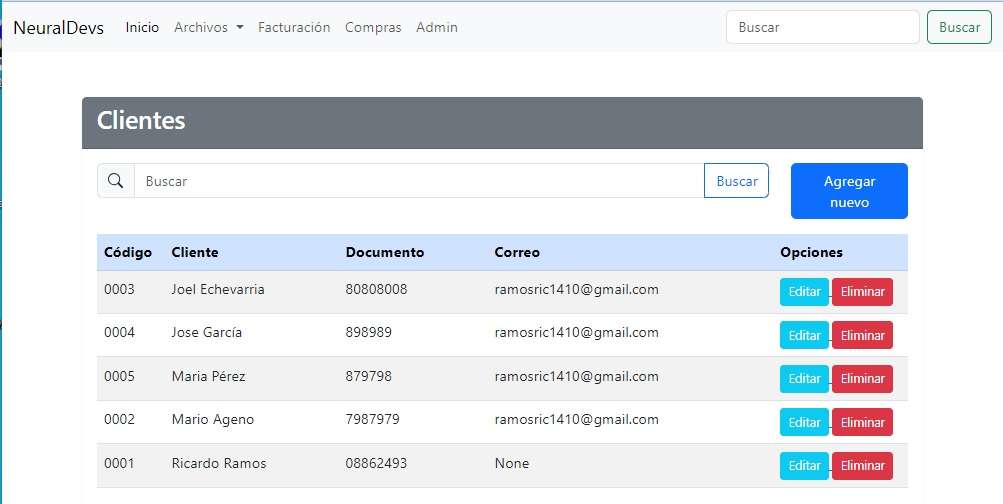Click the name Jose García
1003x504 pixels.
(207, 333)
